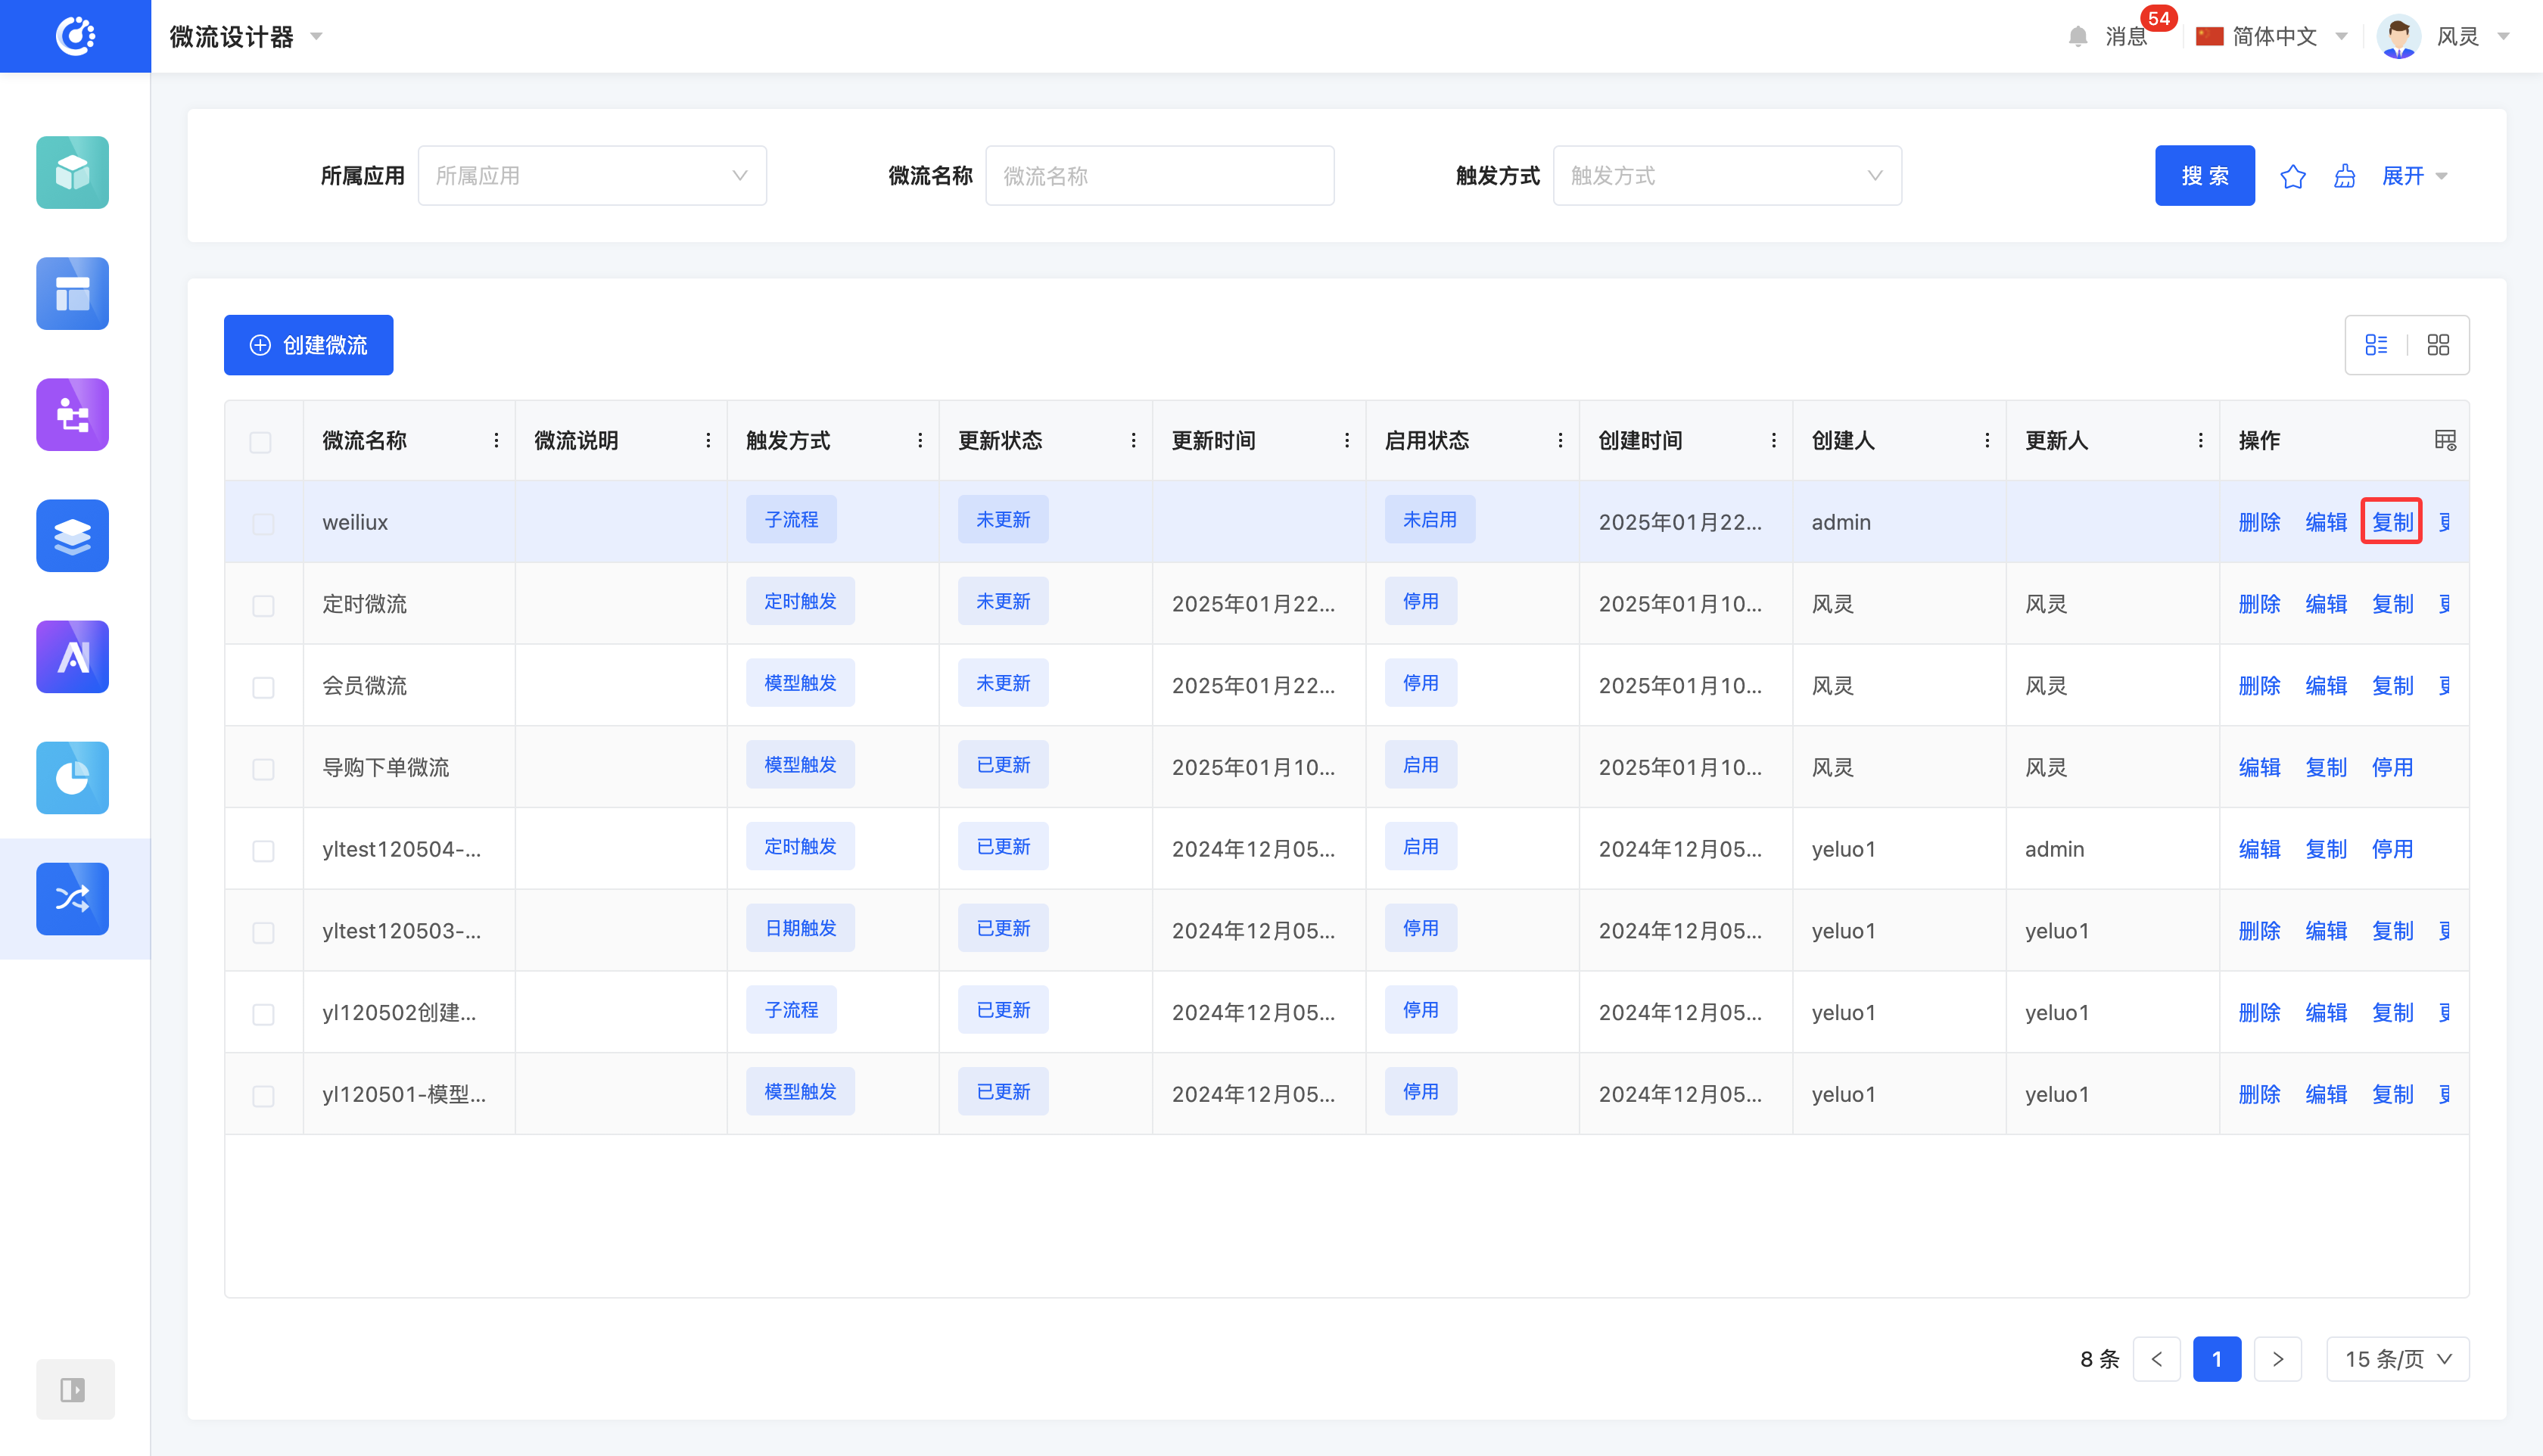Click the 微流名称 search input field
This screenshot has width=2543, height=1456.
(x=1158, y=176)
